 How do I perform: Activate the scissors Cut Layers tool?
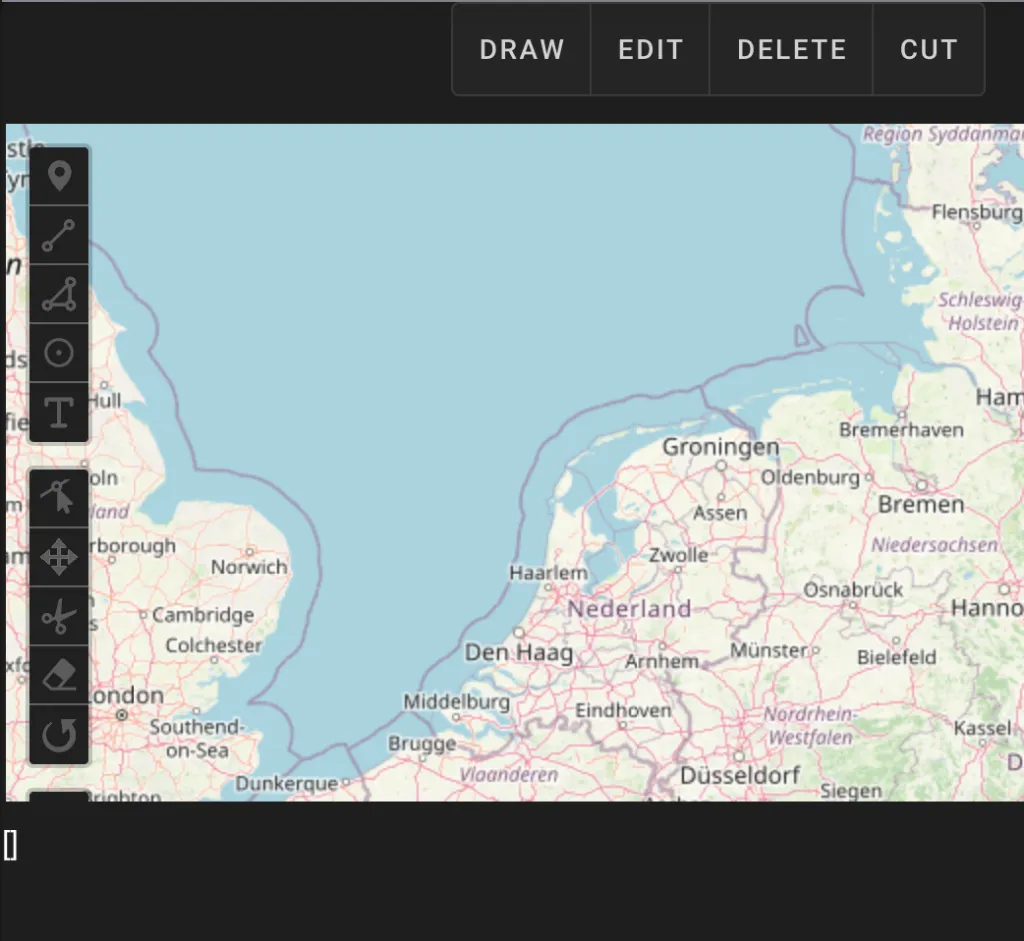point(59,616)
